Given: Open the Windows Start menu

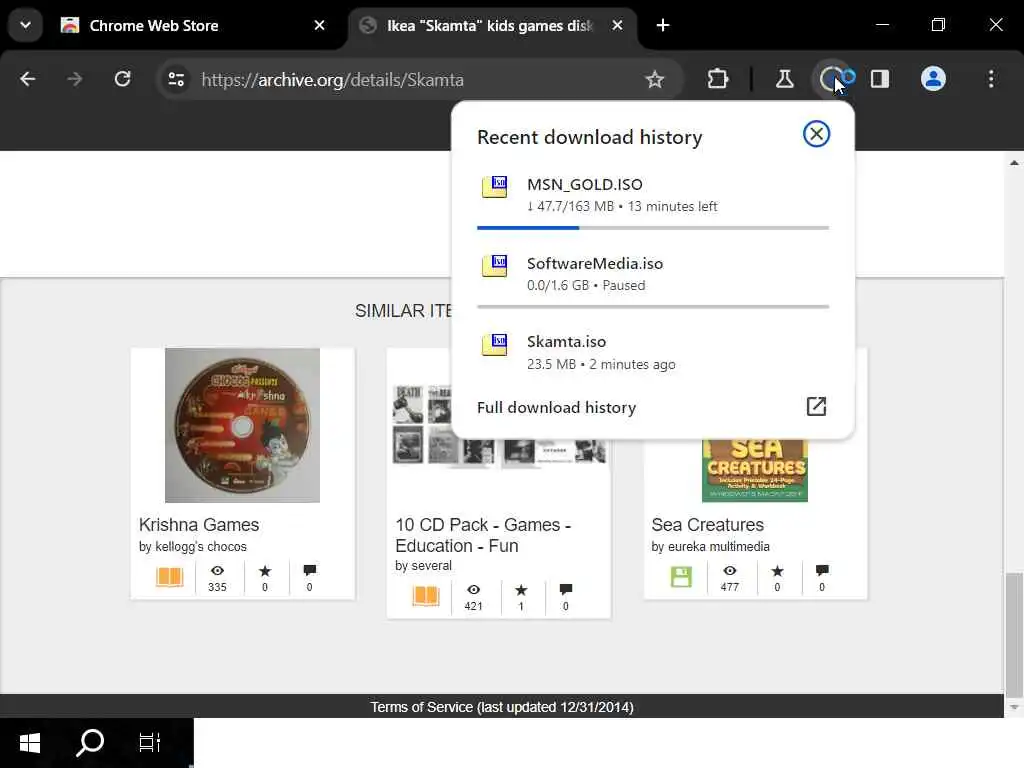Looking at the screenshot, I should coord(29,743).
